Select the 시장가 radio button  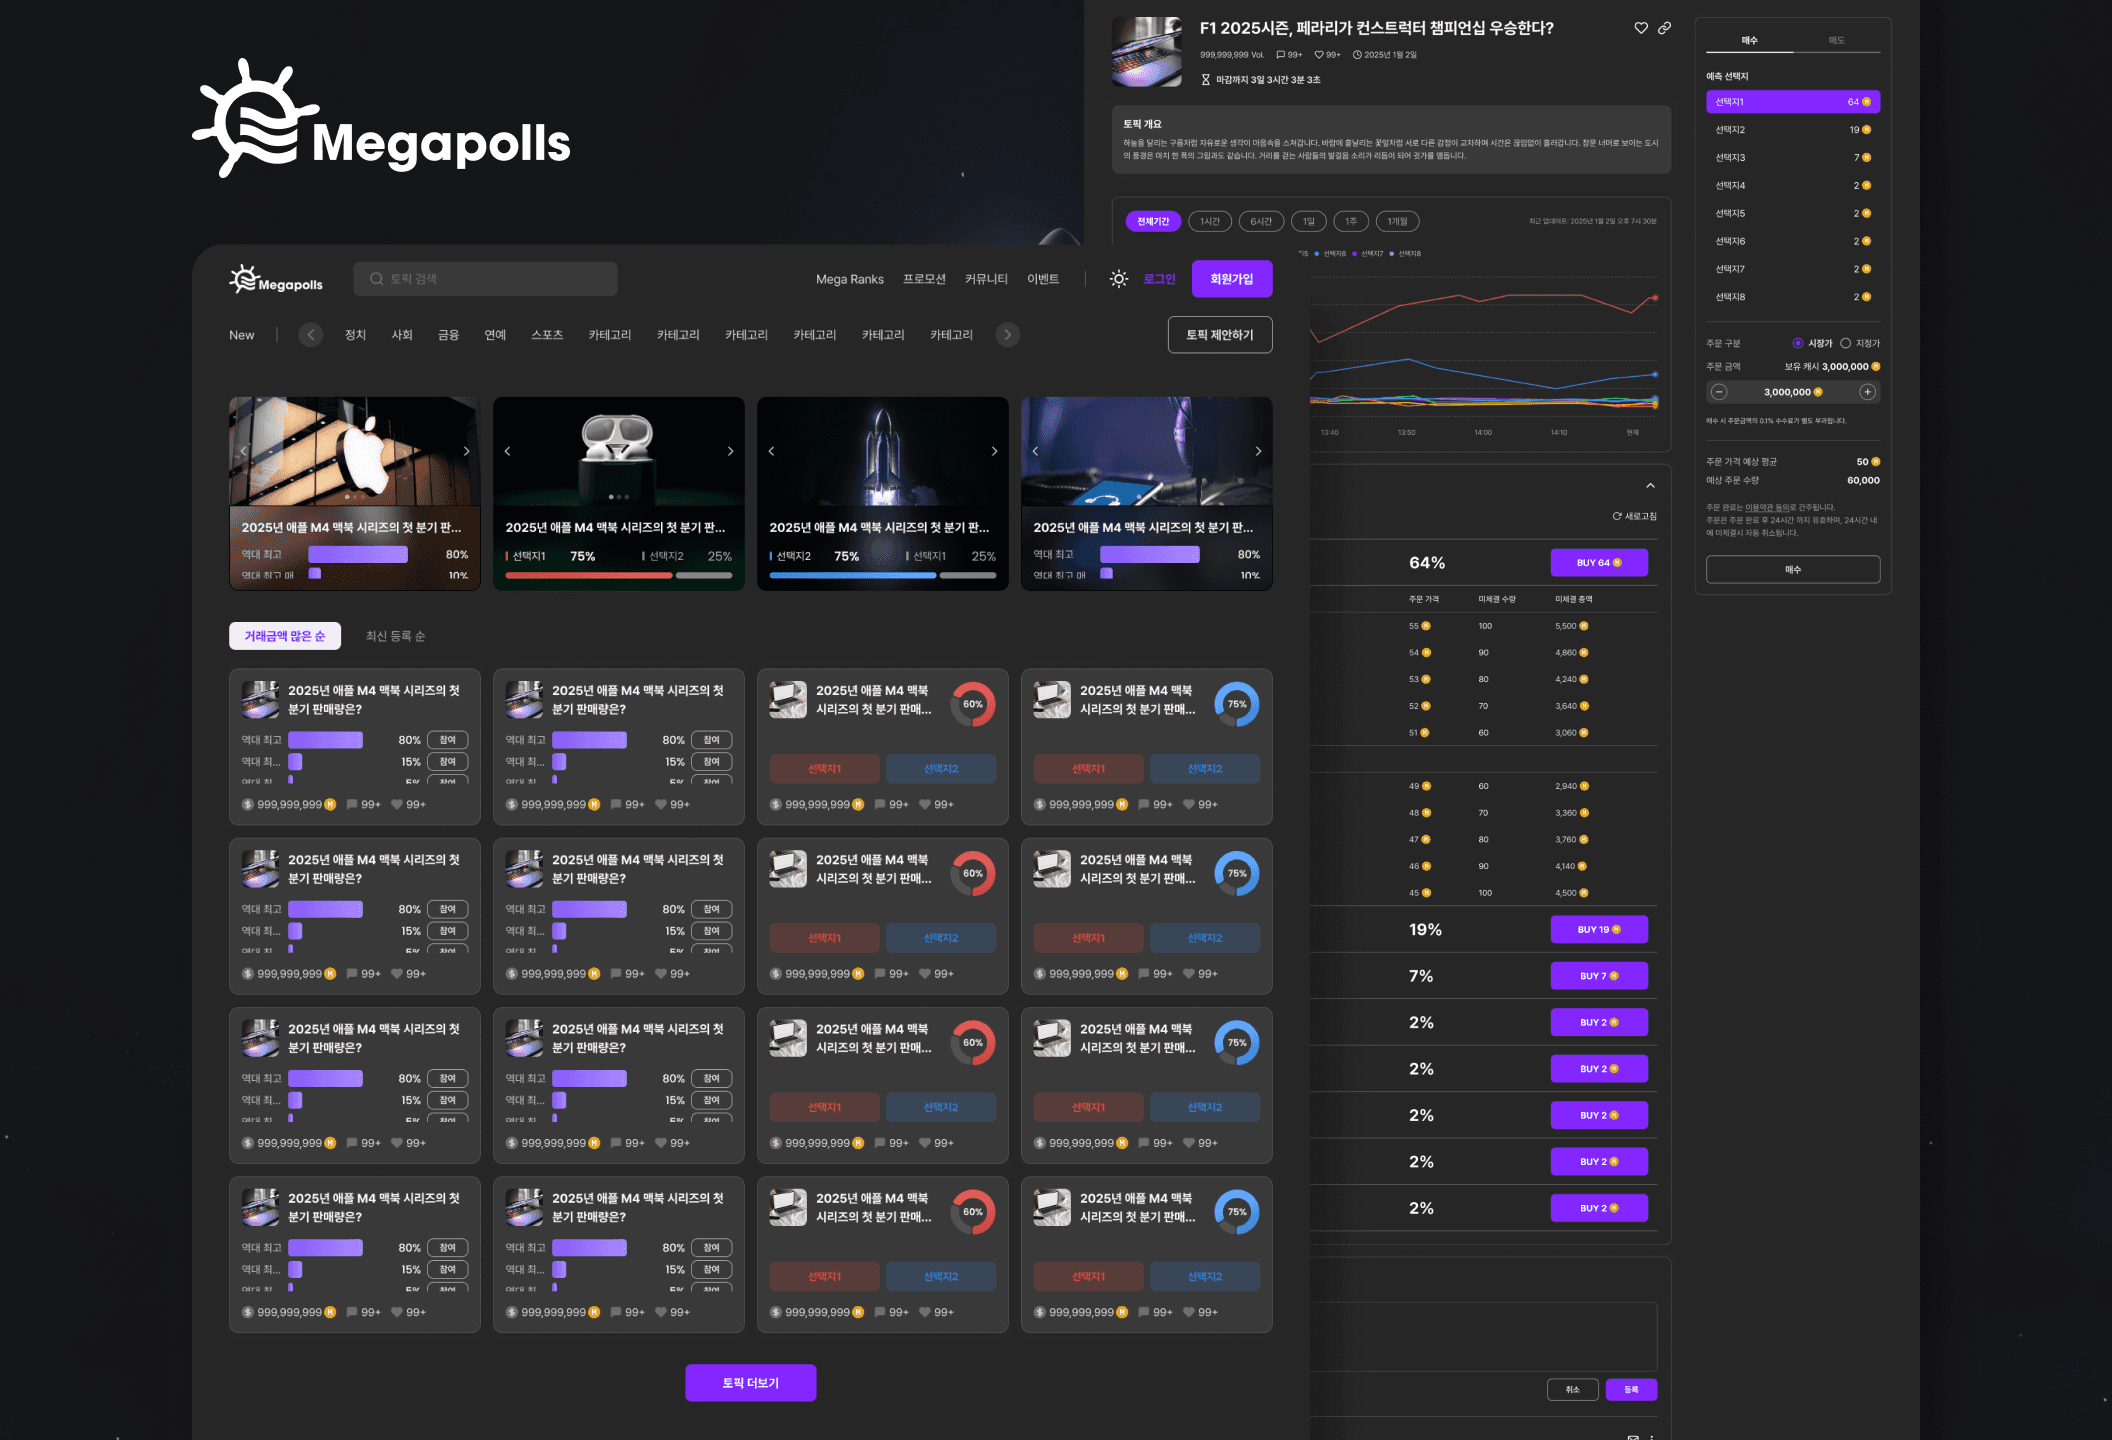(x=1798, y=343)
